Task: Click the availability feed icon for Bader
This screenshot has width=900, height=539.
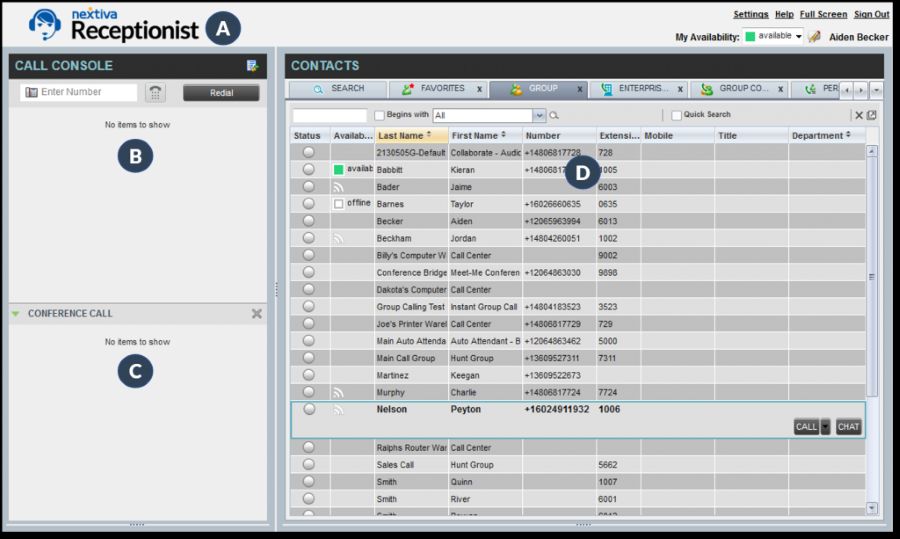Action: pos(339,187)
